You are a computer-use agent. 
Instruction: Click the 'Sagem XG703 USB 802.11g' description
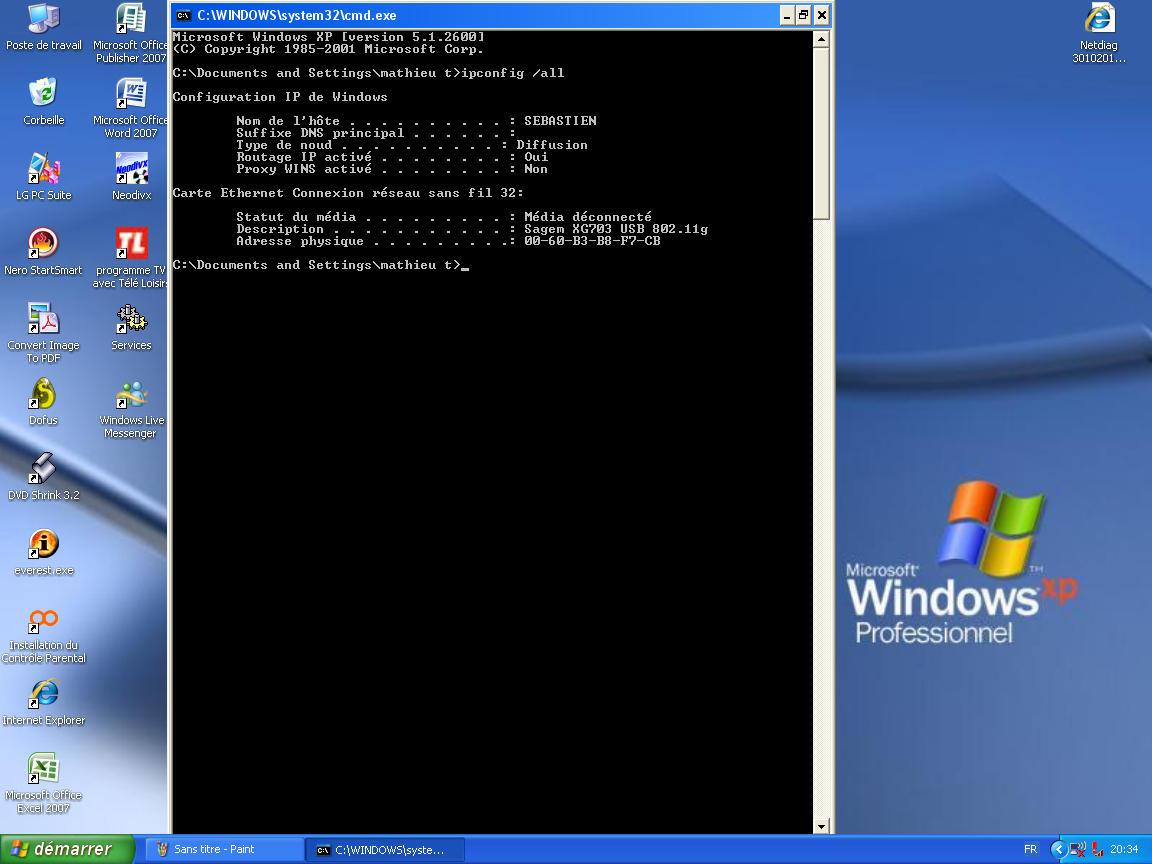[x=616, y=228]
